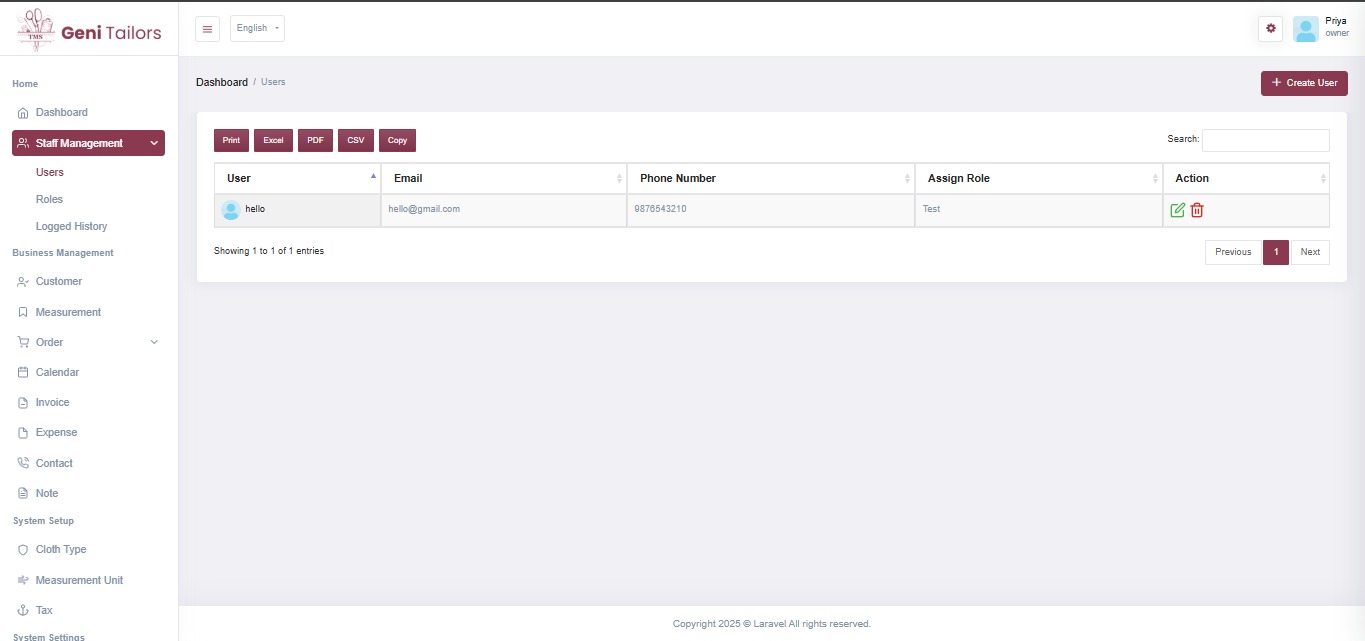Open Invoice from the sidebar
This screenshot has height=641, width=1365.
tap(52, 402)
